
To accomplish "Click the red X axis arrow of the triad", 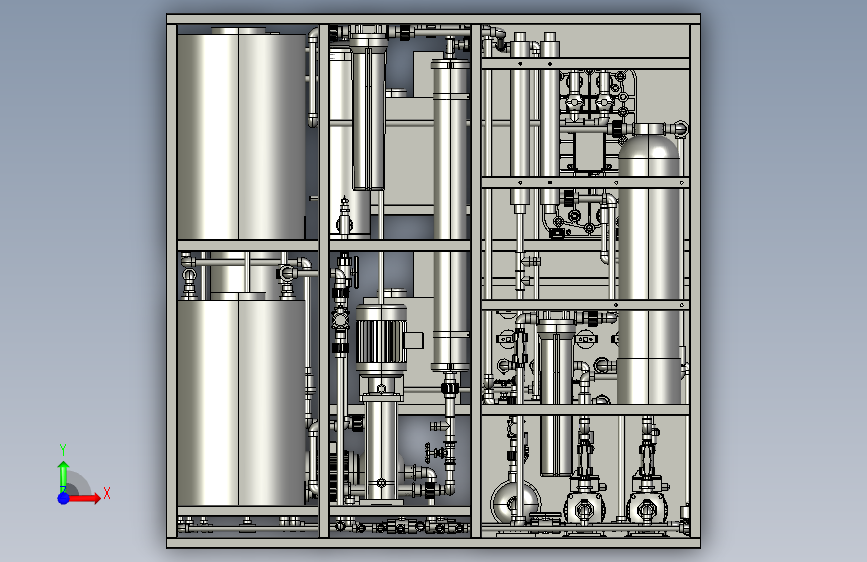I will point(85,498).
